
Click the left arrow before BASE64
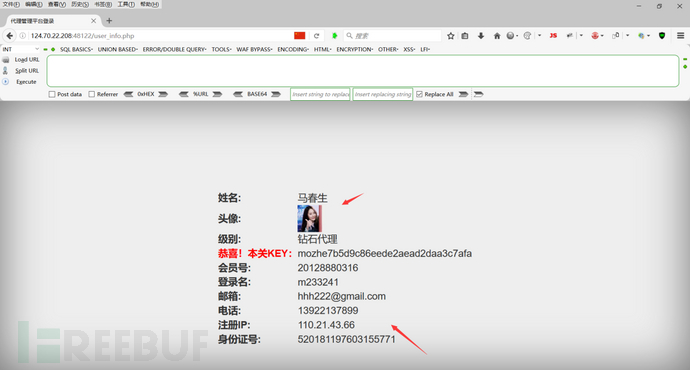click(238, 94)
